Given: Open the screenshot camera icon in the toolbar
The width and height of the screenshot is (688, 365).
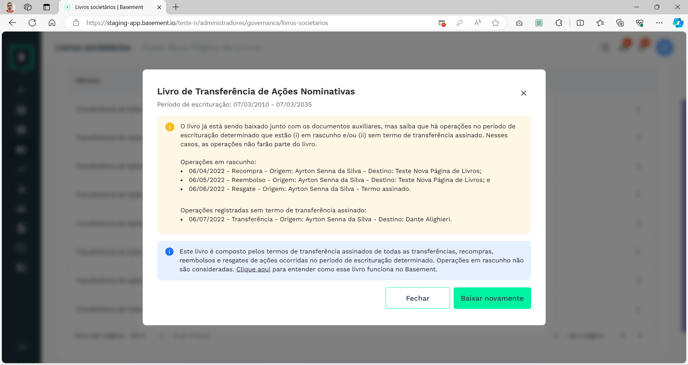Looking at the screenshot, I should point(519,23).
